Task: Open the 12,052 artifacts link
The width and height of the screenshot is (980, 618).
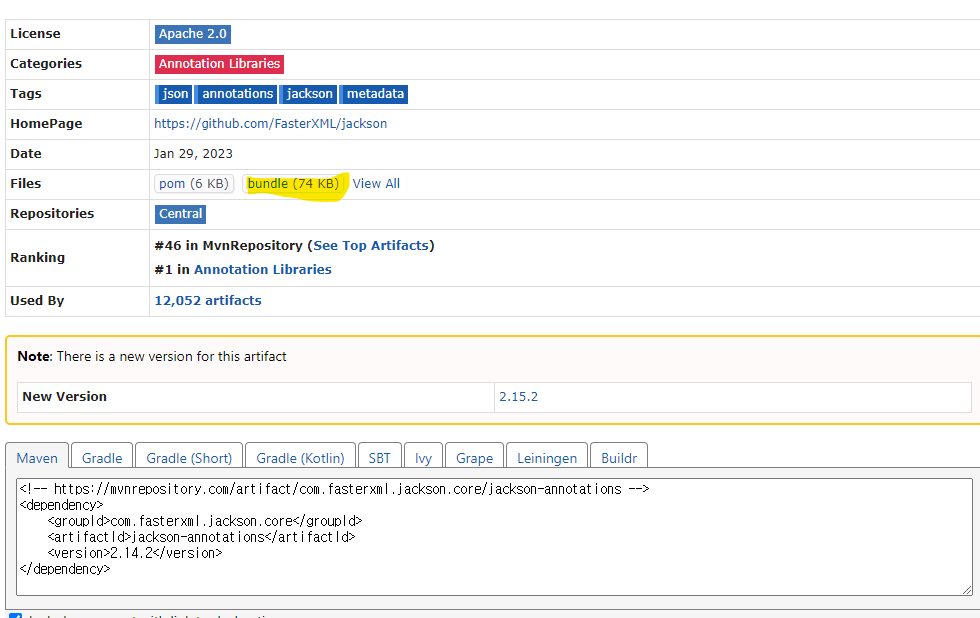Action: (208, 301)
